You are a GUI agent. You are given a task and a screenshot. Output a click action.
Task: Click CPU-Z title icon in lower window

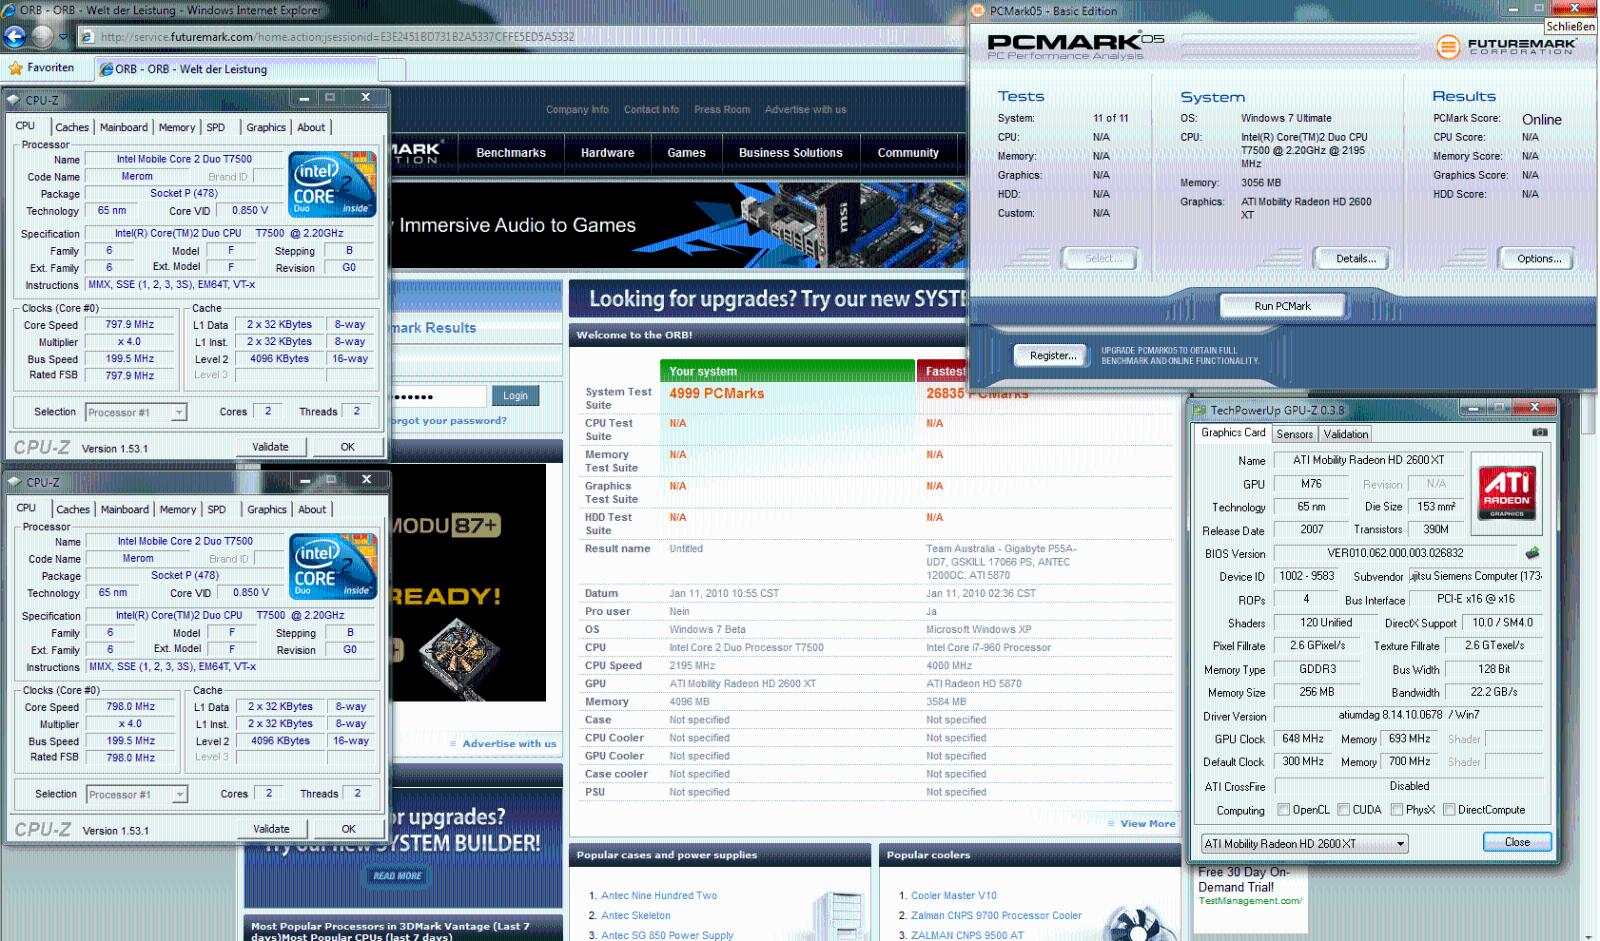coord(15,482)
